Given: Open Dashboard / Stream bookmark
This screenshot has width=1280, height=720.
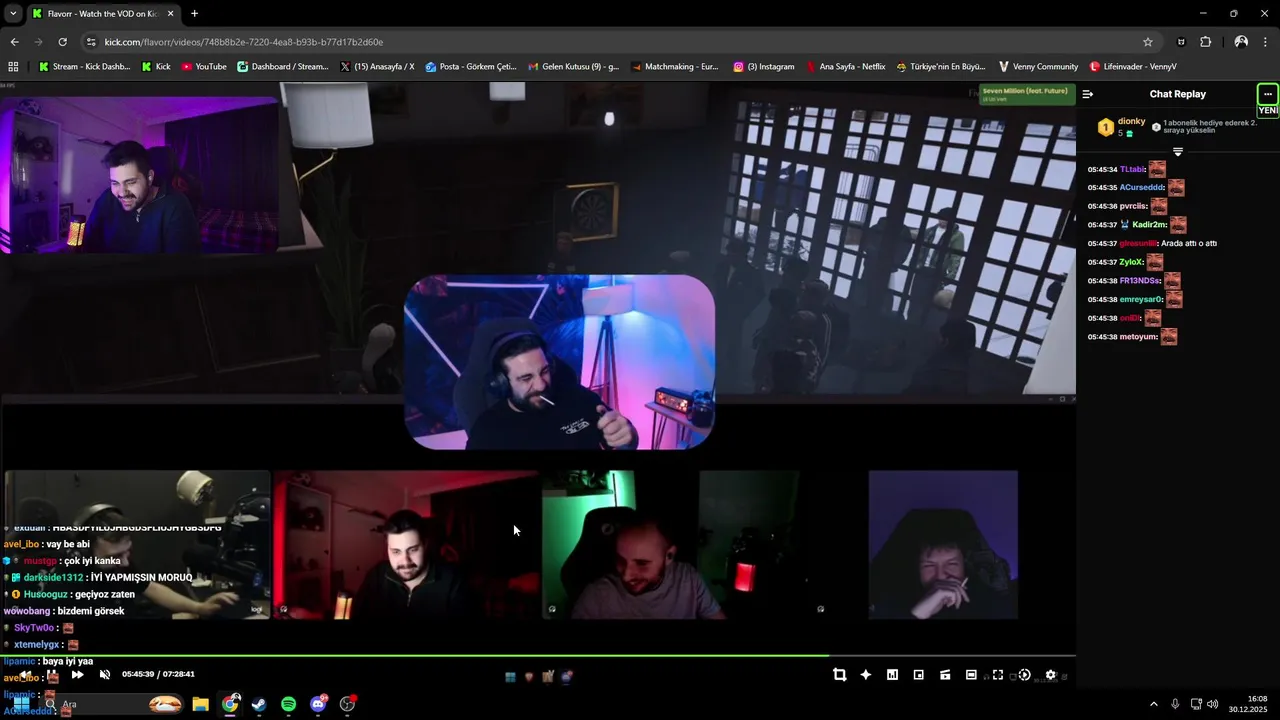Looking at the screenshot, I should pos(283,67).
